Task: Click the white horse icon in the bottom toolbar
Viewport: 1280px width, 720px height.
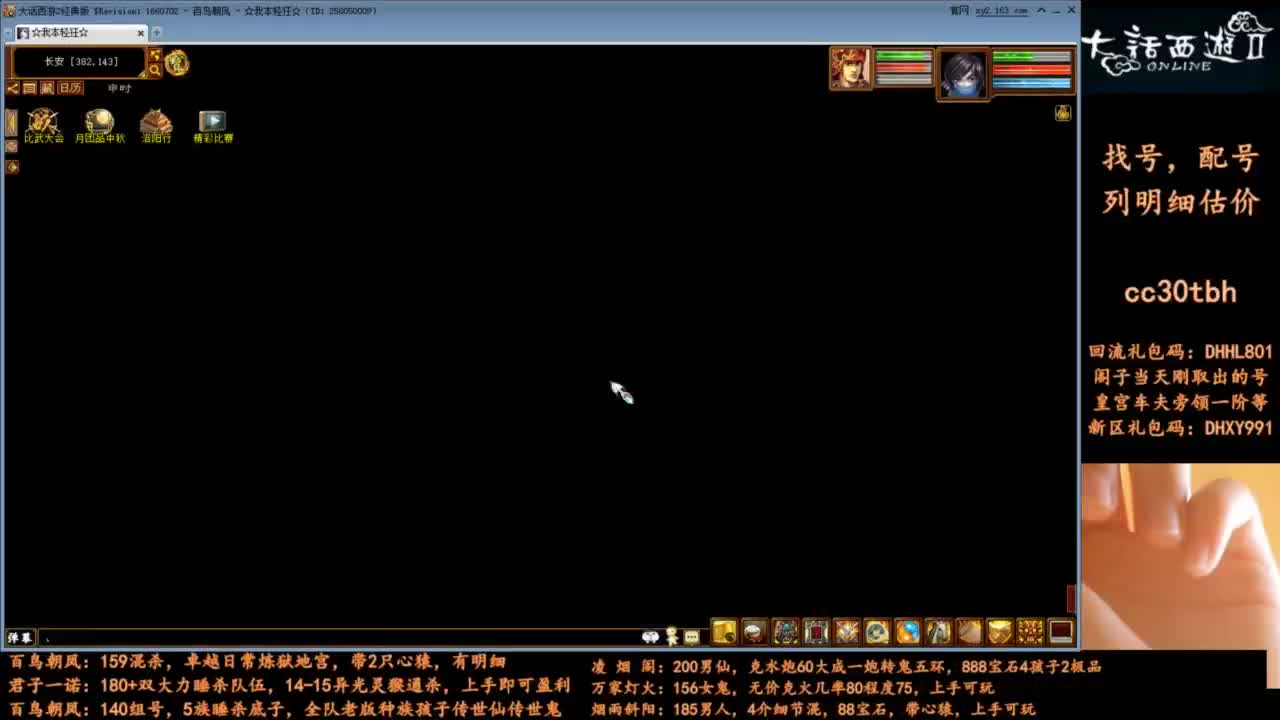Action: pos(938,632)
